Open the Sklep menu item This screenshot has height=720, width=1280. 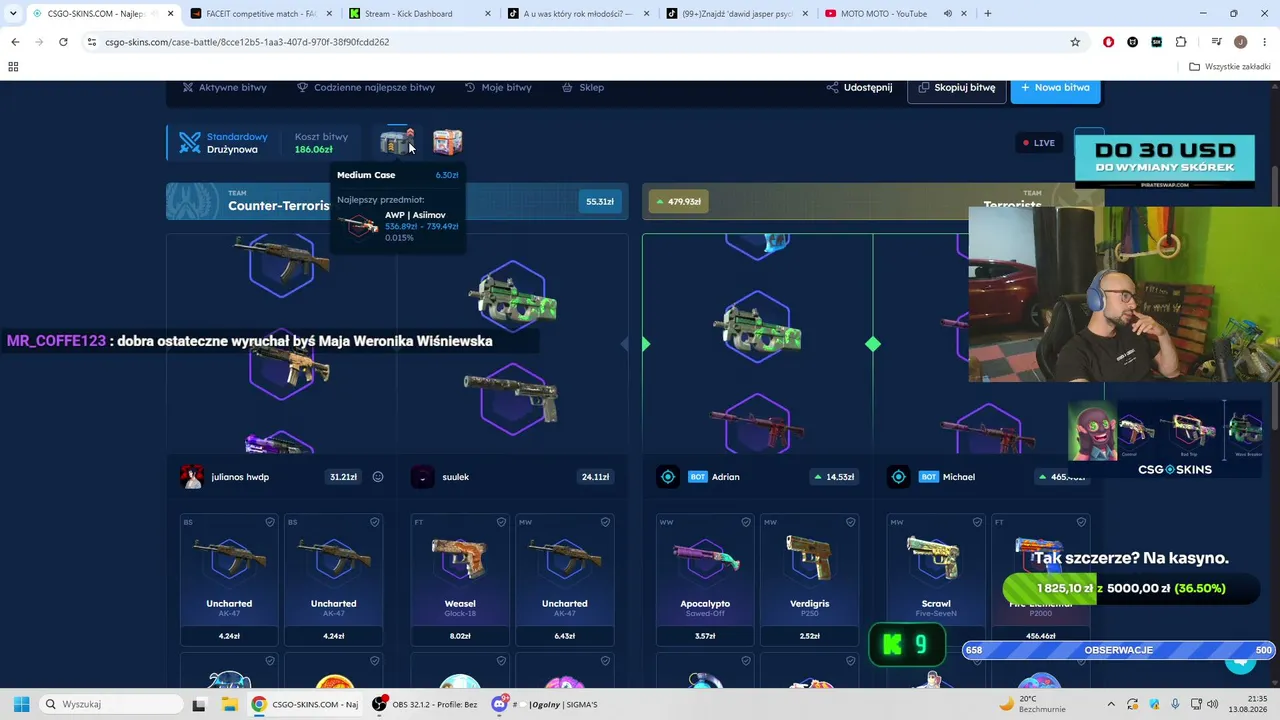click(x=584, y=87)
